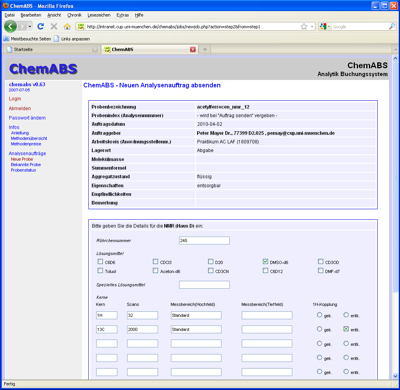Viewport: 400px width, 390px height.
Task: Expand the URL bar history dropdown
Action: coord(312,26)
